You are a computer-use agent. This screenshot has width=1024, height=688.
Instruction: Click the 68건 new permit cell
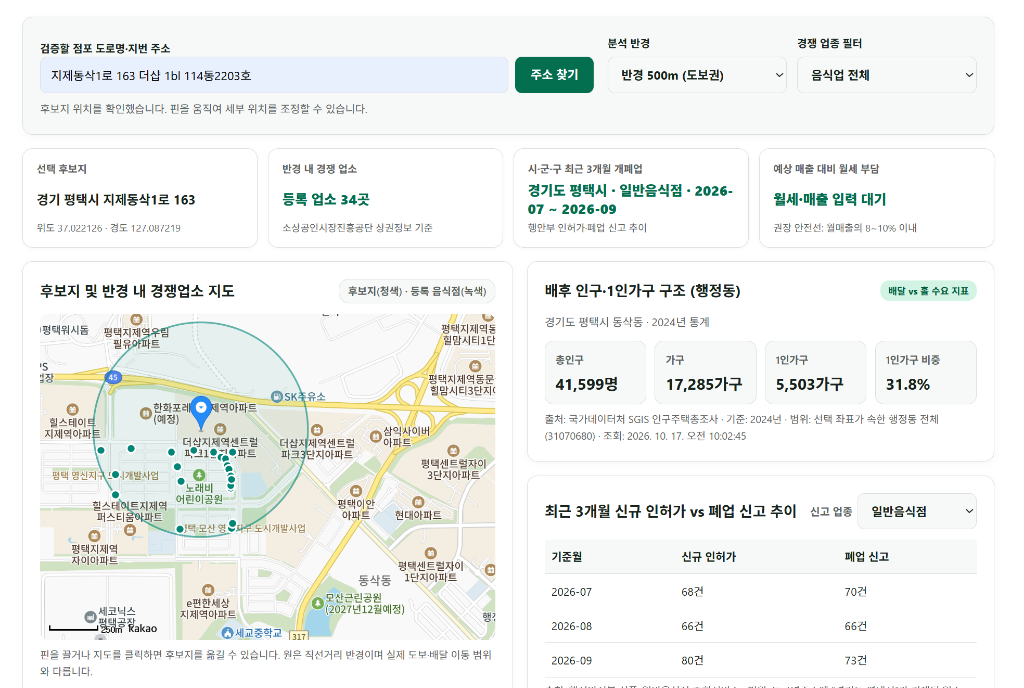692,592
